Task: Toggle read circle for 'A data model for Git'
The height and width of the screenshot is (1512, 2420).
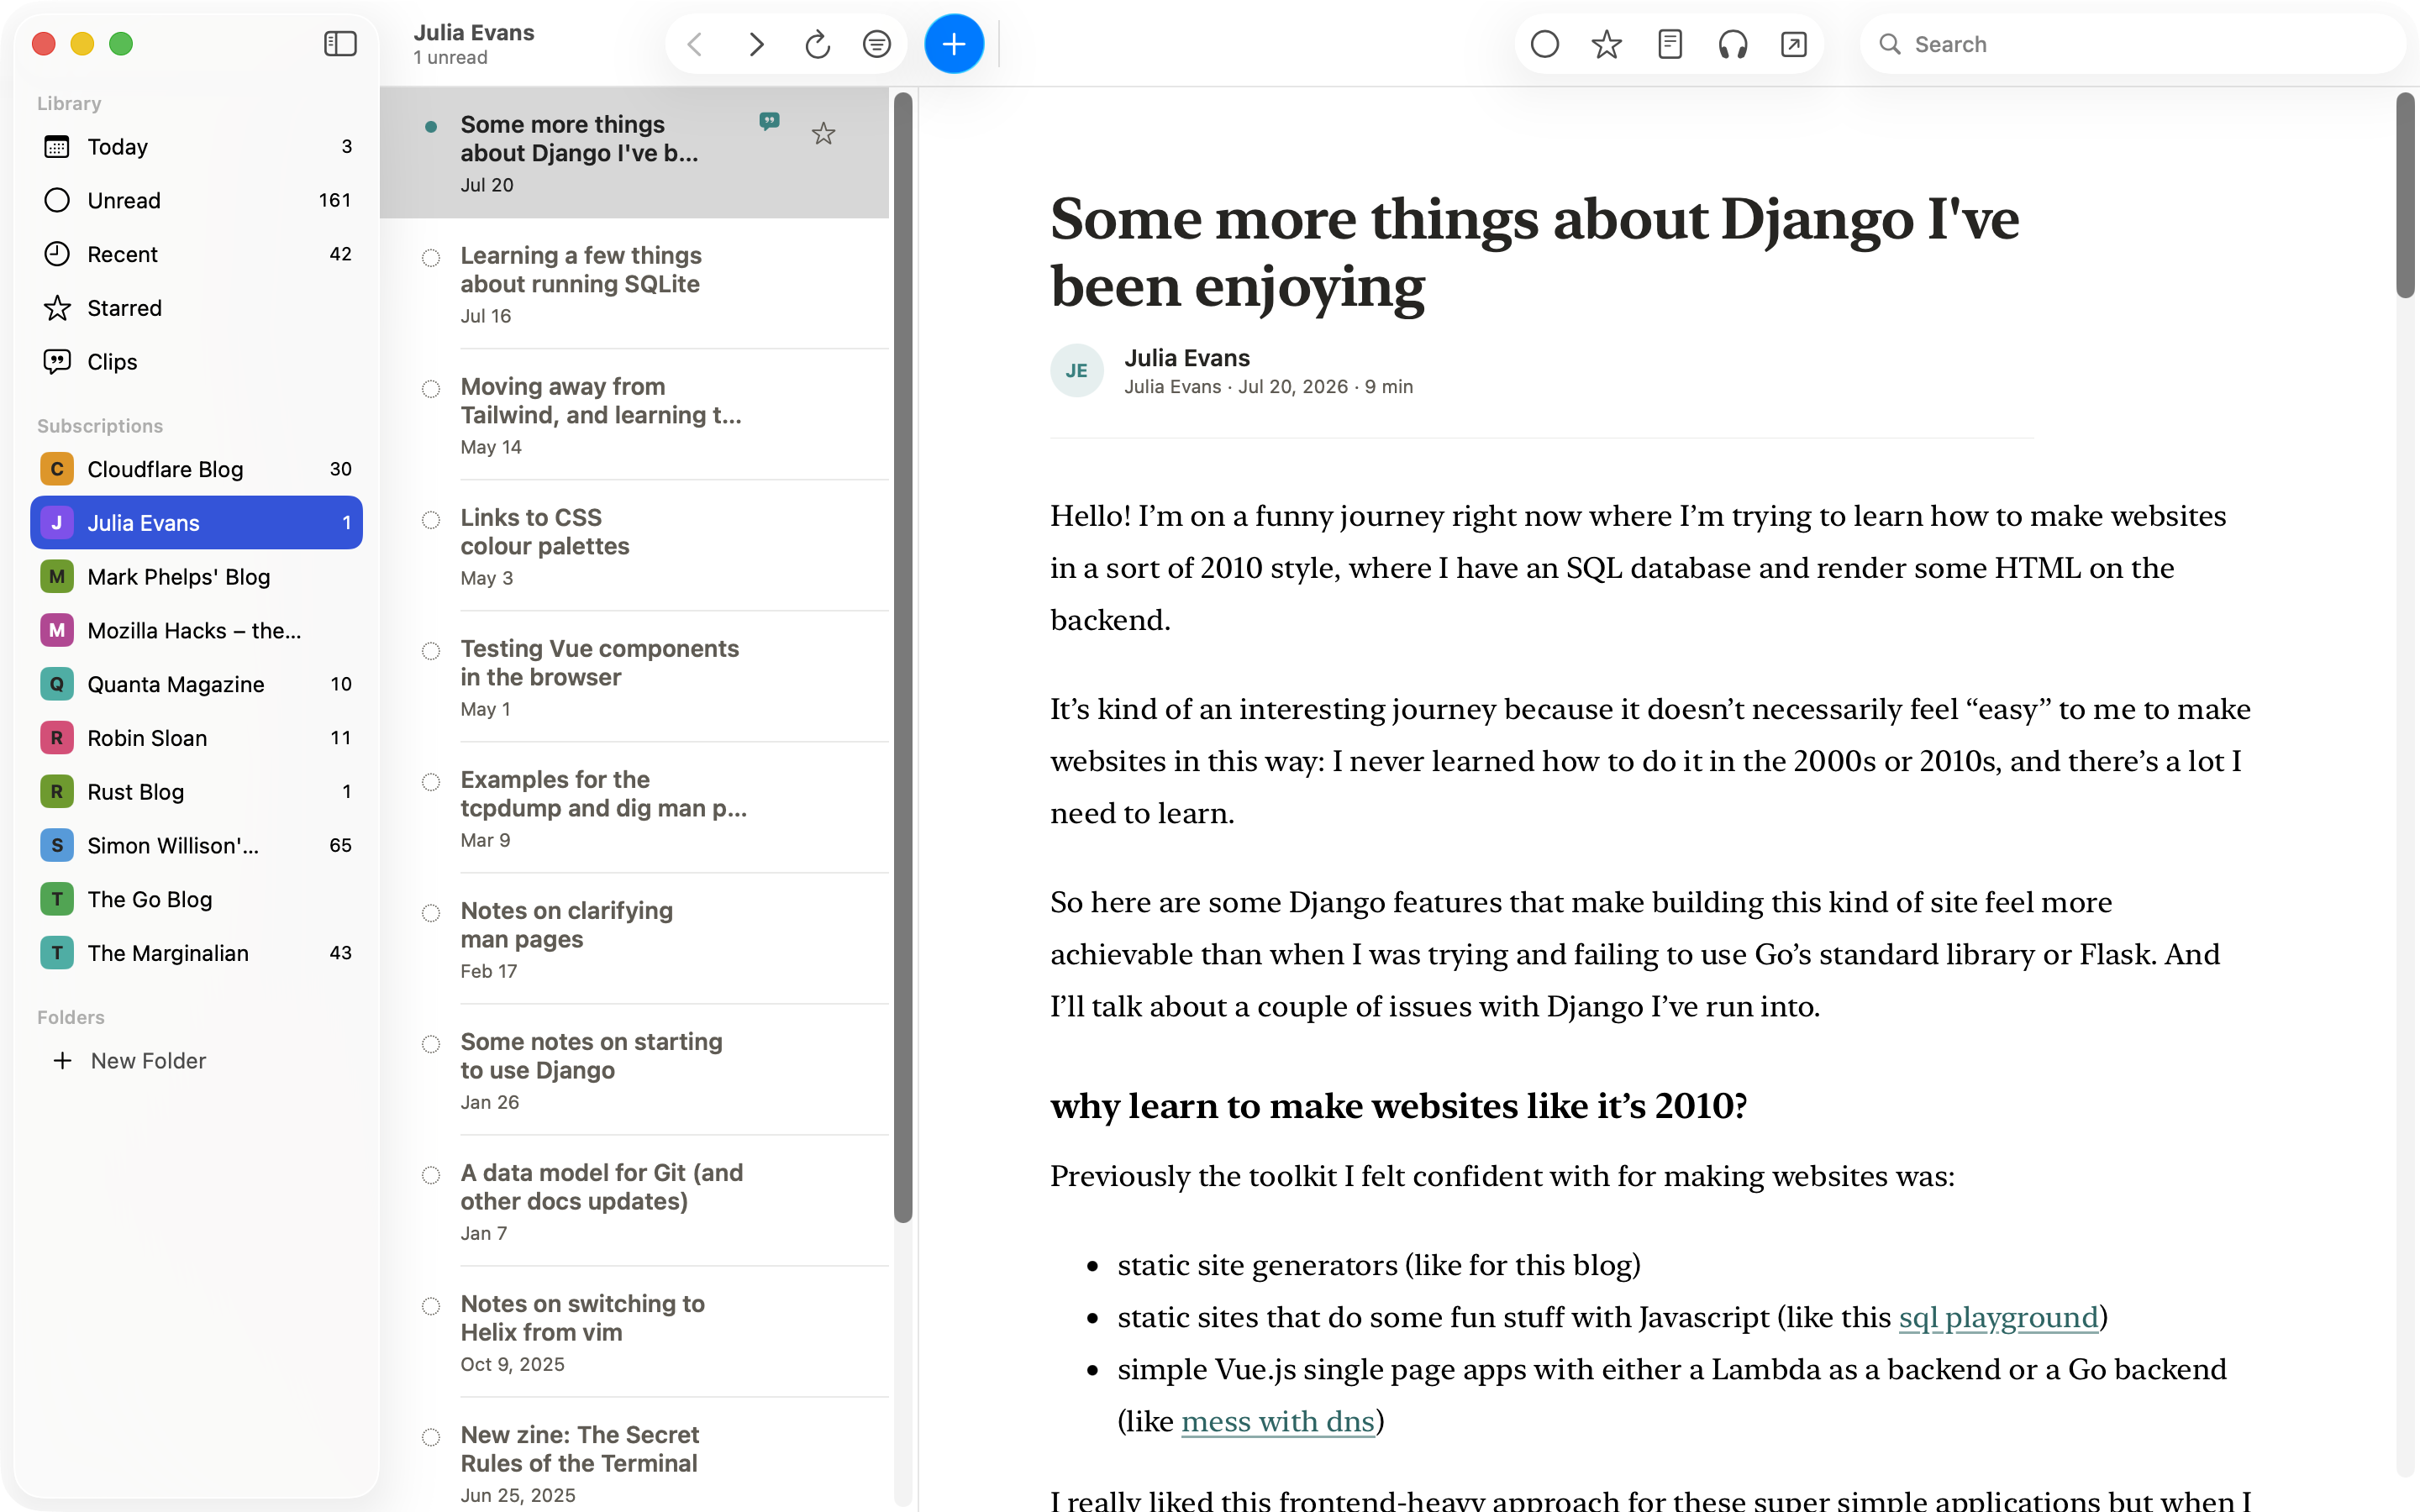Action: (431, 1175)
